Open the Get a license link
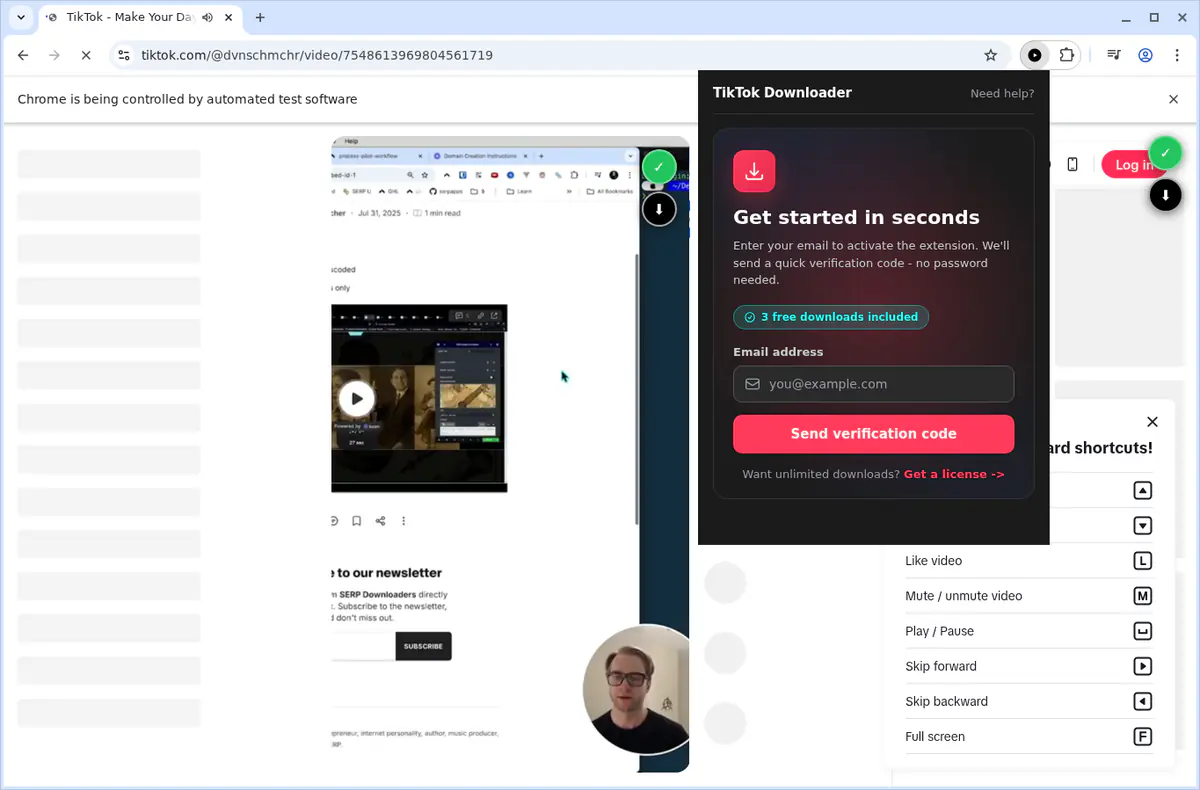Image resolution: width=1200 pixels, height=790 pixels. click(954, 474)
